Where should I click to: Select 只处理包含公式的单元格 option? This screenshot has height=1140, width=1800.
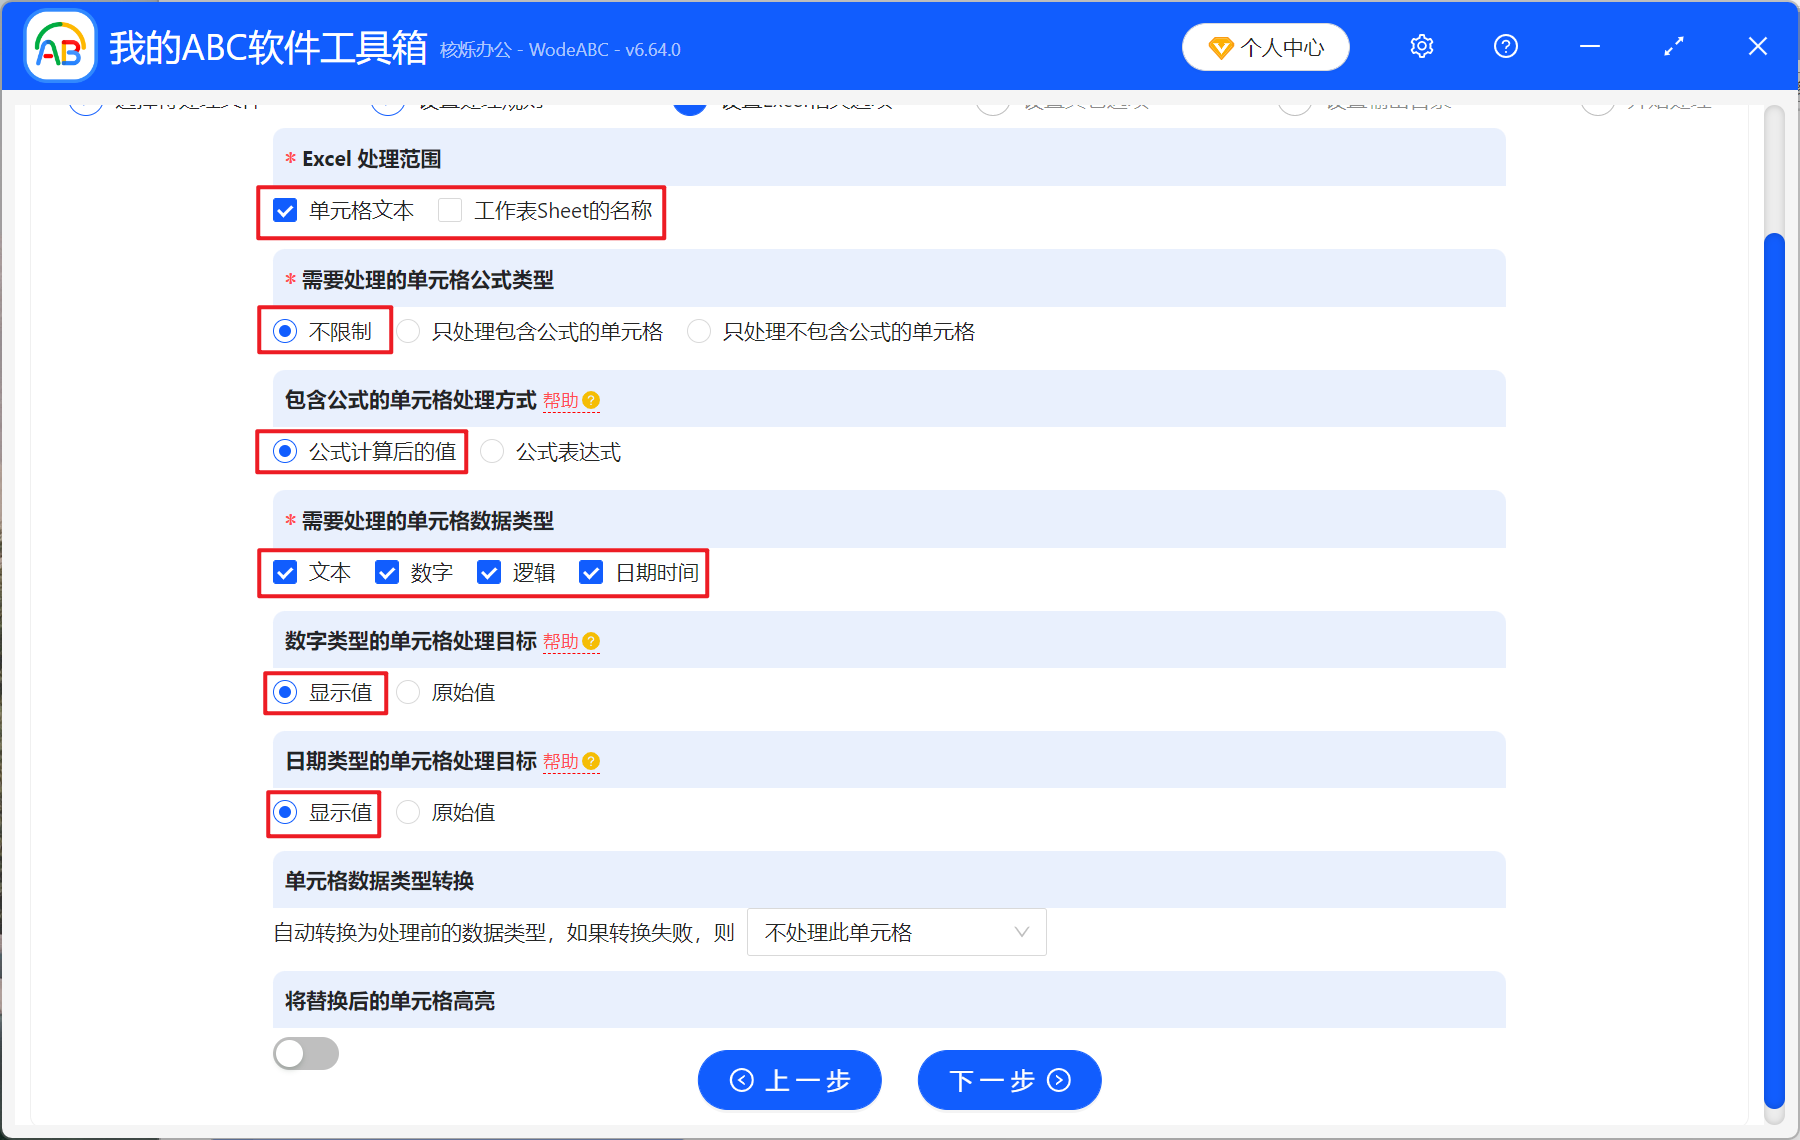pos(408,331)
